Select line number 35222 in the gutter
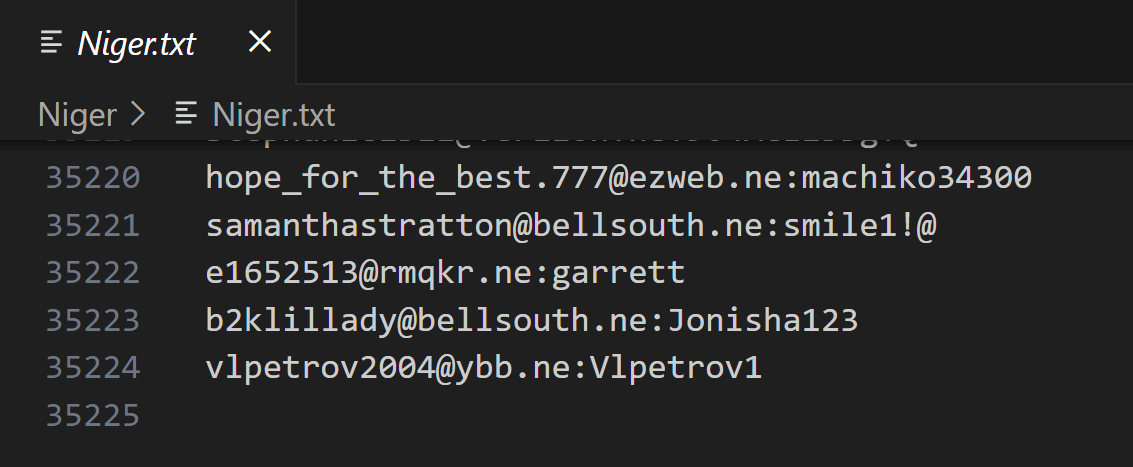This screenshot has height=467, width=1133. 93,273
